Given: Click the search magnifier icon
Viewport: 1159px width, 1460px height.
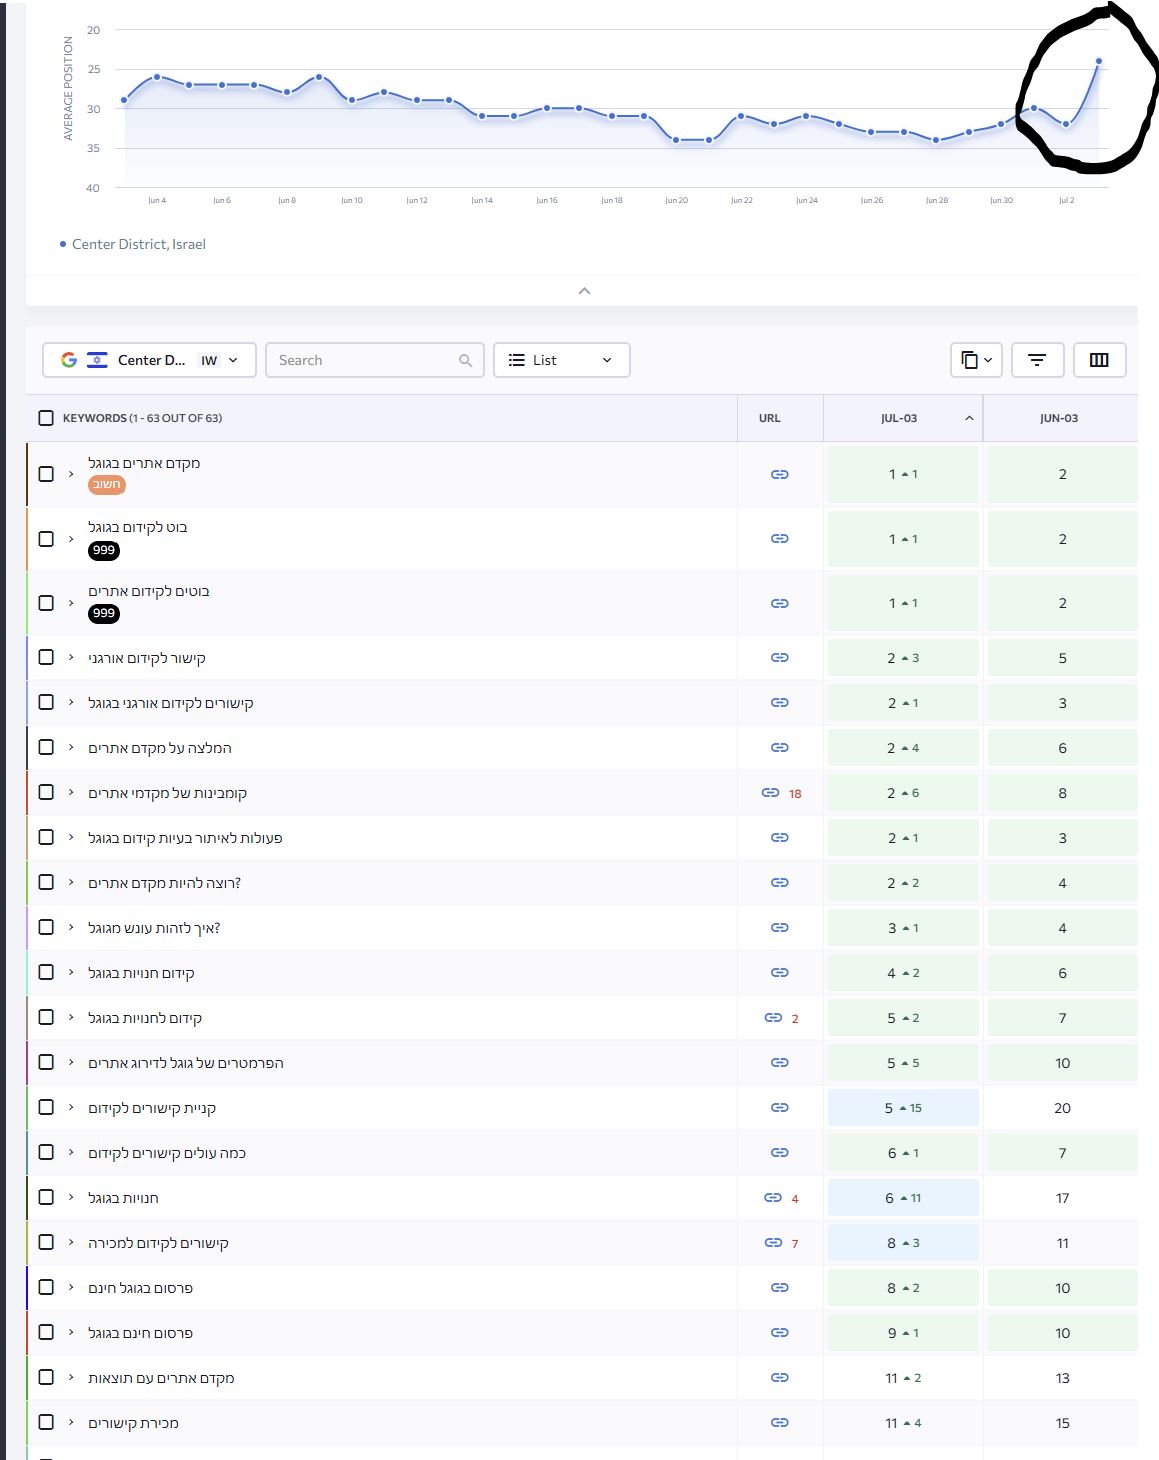Looking at the screenshot, I should tap(465, 361).
